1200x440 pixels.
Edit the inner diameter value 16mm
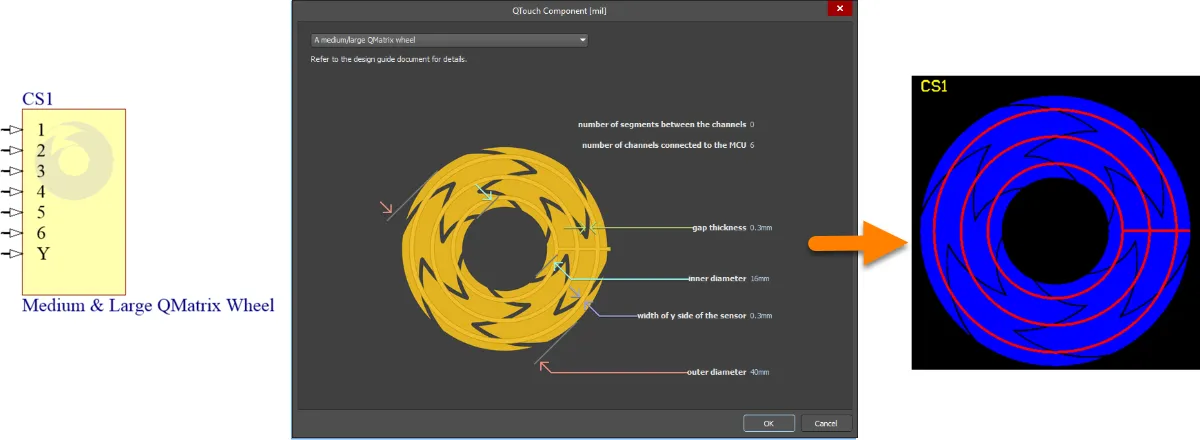[760, 278]
